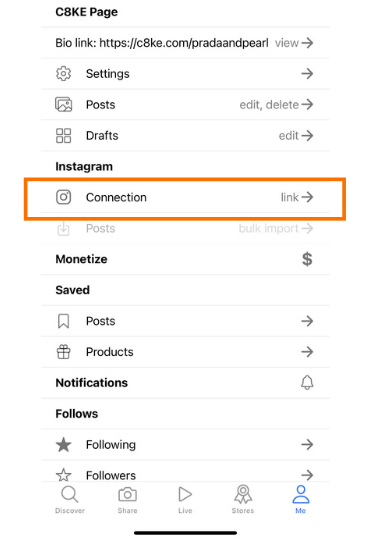
Task: Tap the Products gift box icon
Action: tap(64, 352)
